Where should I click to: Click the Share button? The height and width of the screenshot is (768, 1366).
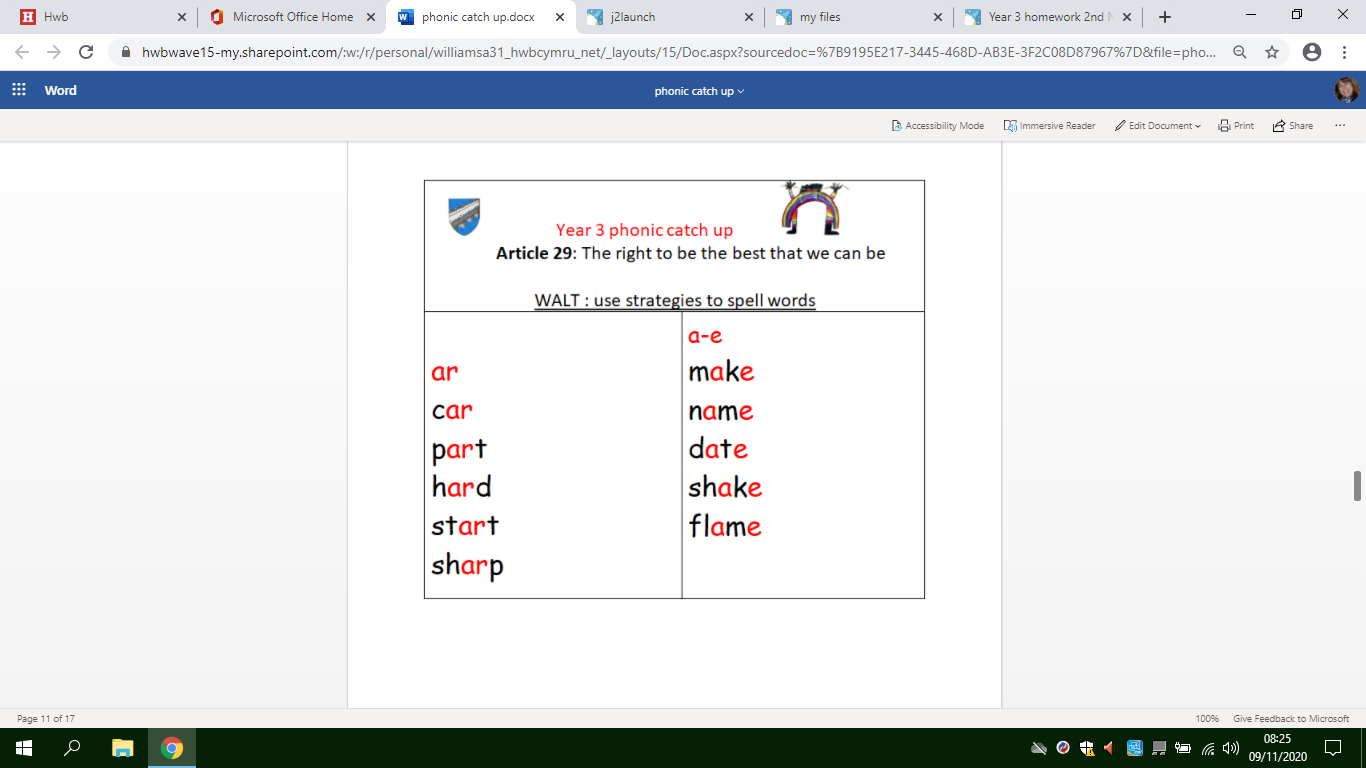(x=1293, y=126)
